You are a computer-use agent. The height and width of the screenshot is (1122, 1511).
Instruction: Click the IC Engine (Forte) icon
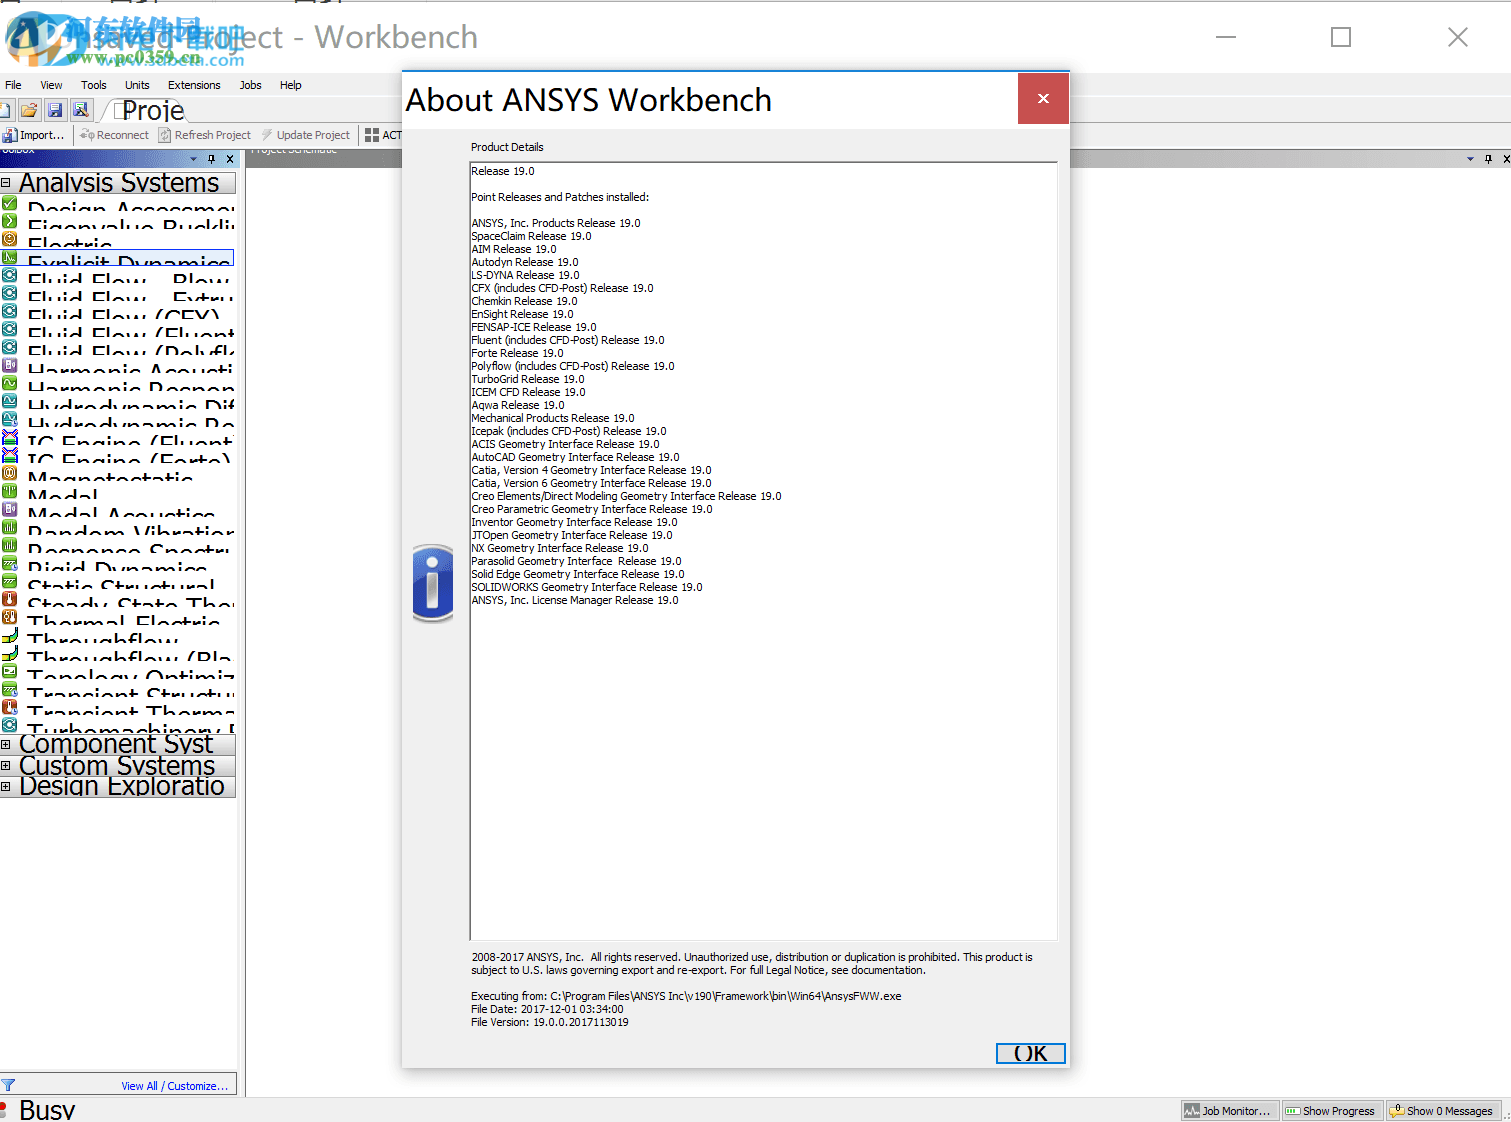[x=10, y=455]
